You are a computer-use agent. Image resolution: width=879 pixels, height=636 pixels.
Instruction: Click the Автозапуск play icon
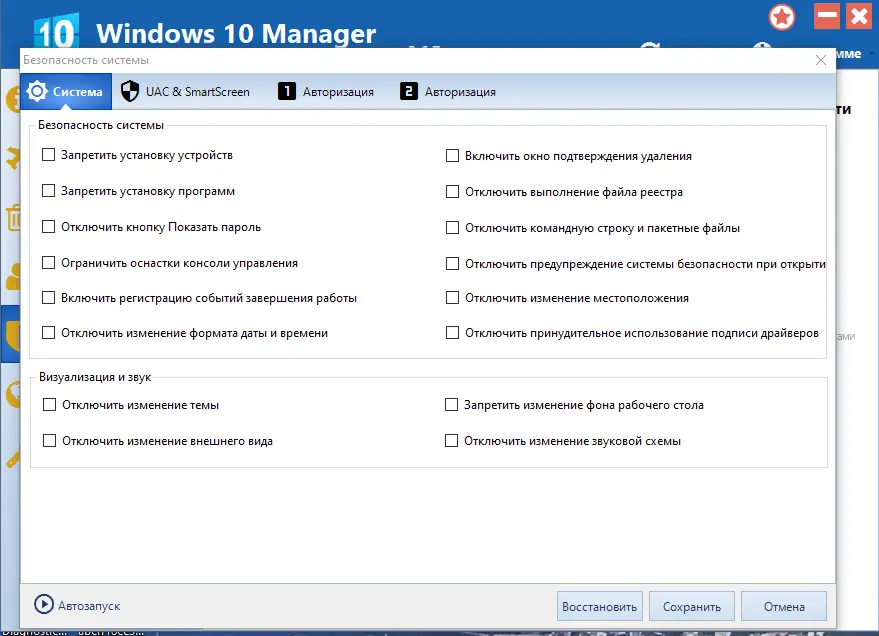(44, 605)
